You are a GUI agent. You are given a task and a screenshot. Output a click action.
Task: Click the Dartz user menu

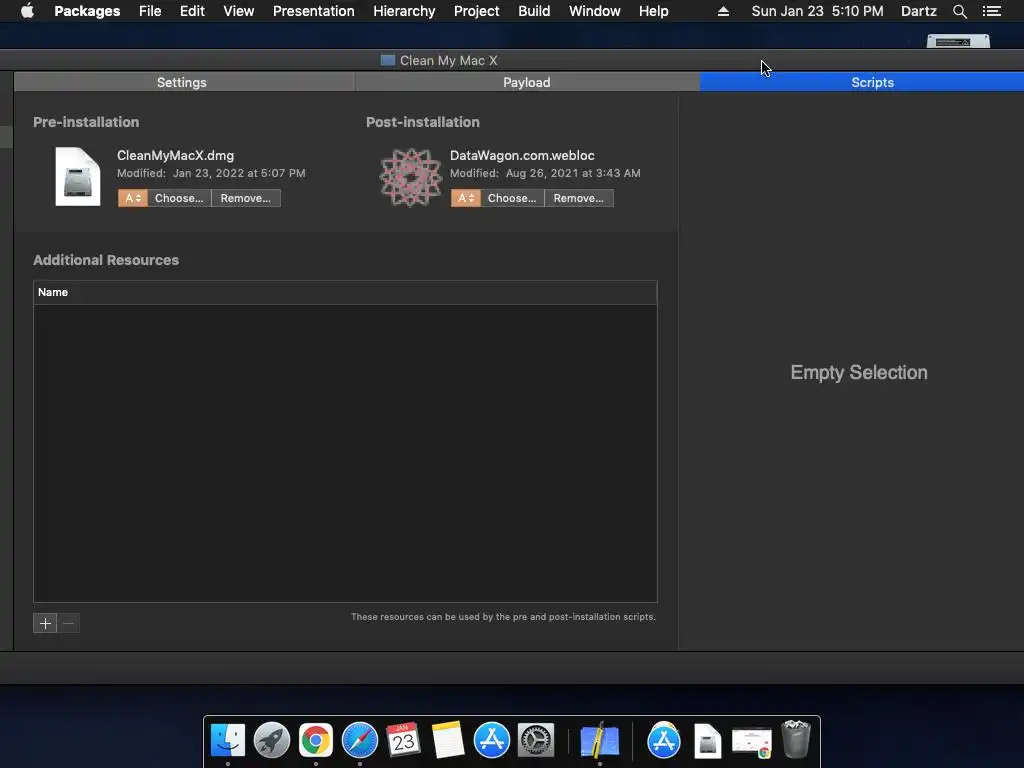pos(919,11)
